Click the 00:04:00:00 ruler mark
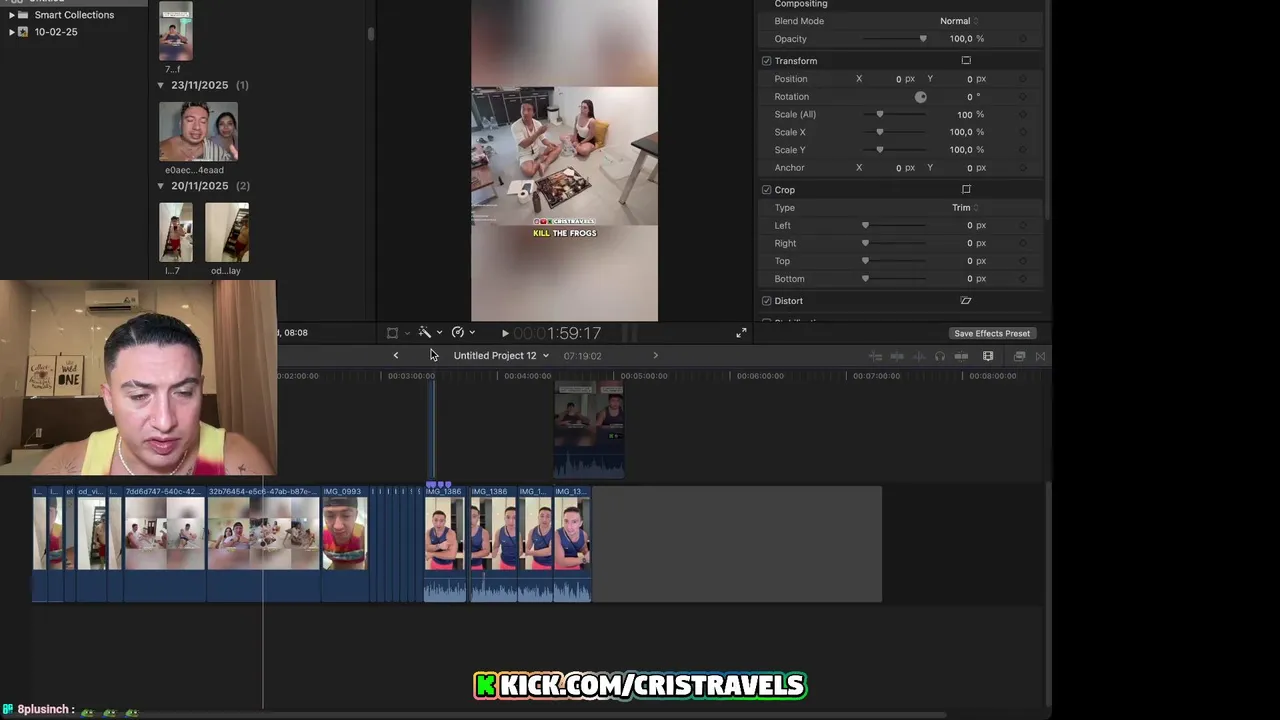Screen dimensions: 1280x720 527,376
